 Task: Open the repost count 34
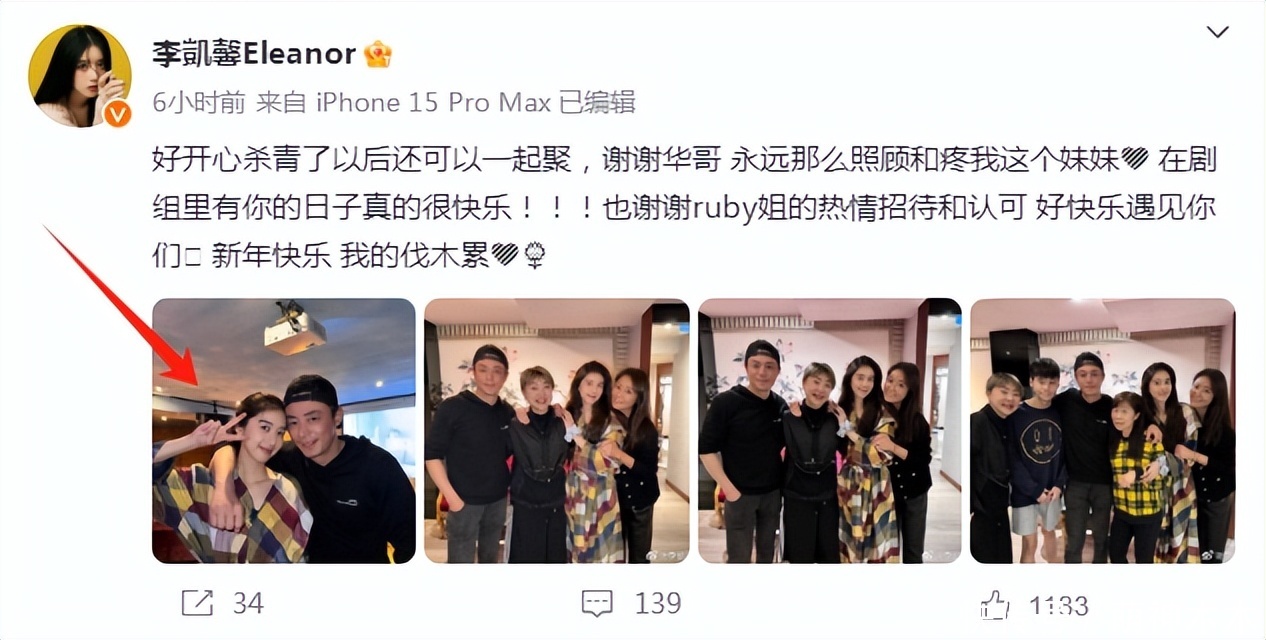pyautogui.click(x=247, y=603)
